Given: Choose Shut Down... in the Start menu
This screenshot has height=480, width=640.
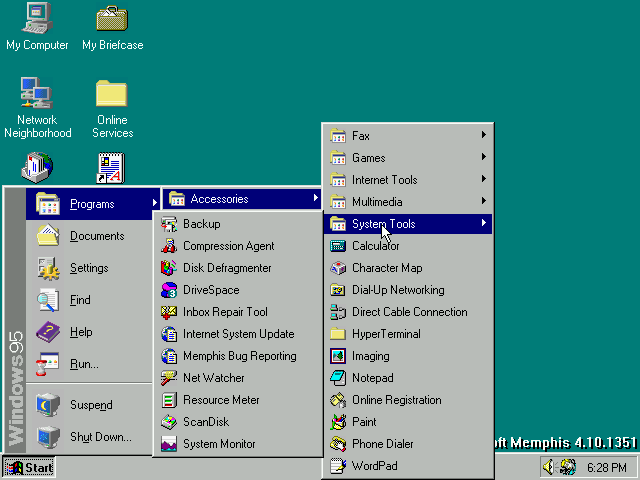Looking at the screenshot, I should pyautogui.click(x=89, y=437).
